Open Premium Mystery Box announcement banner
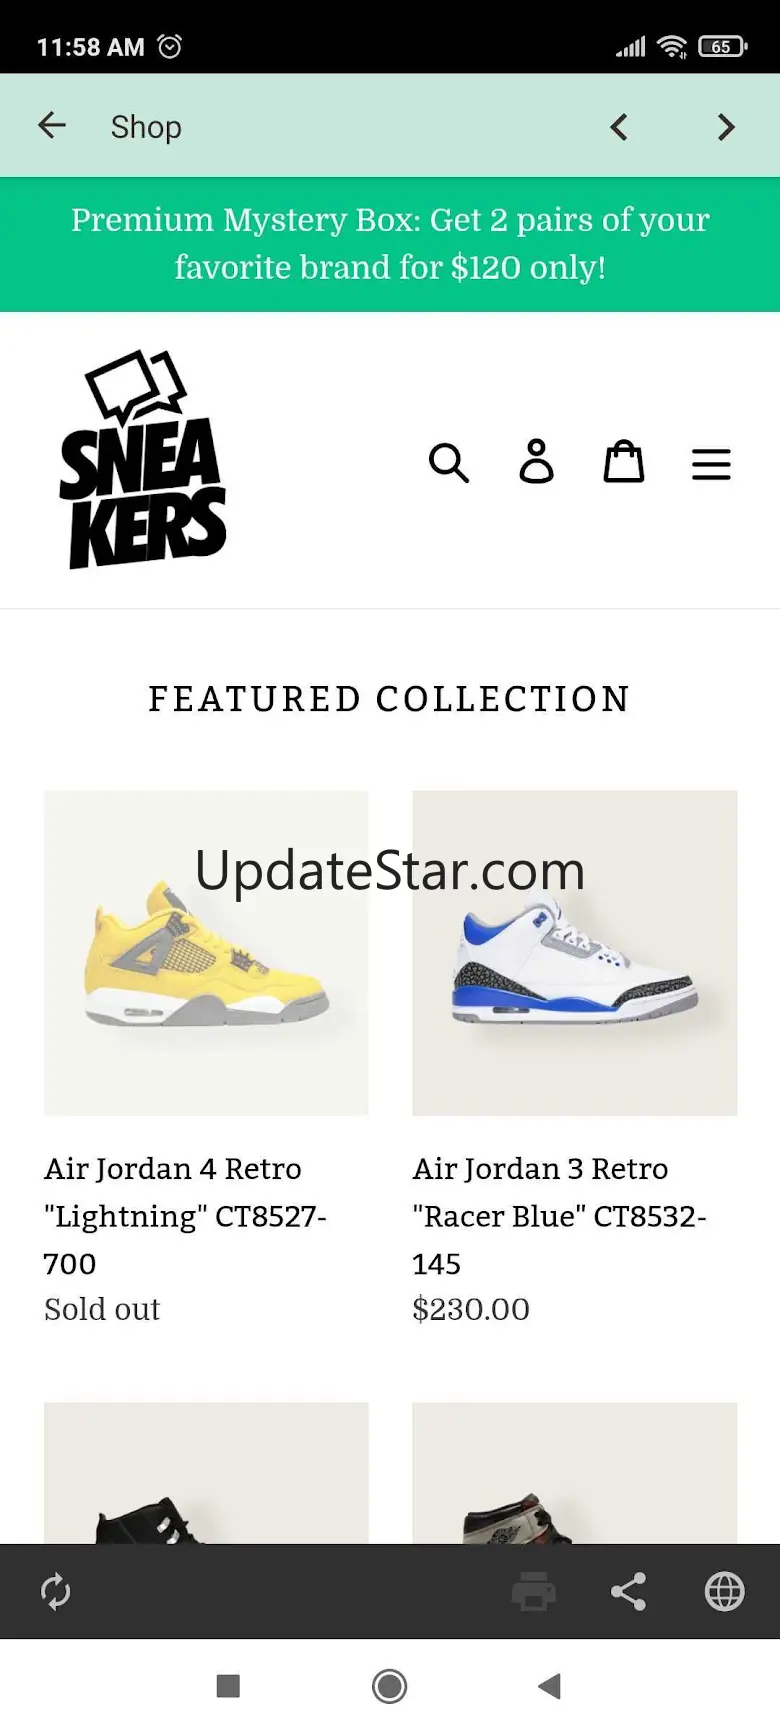 tap(390, 244)
